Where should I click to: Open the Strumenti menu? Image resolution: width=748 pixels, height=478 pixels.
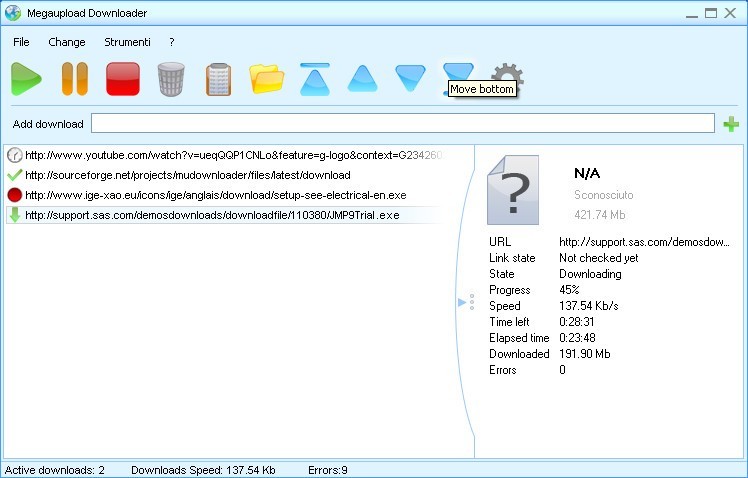127,42
